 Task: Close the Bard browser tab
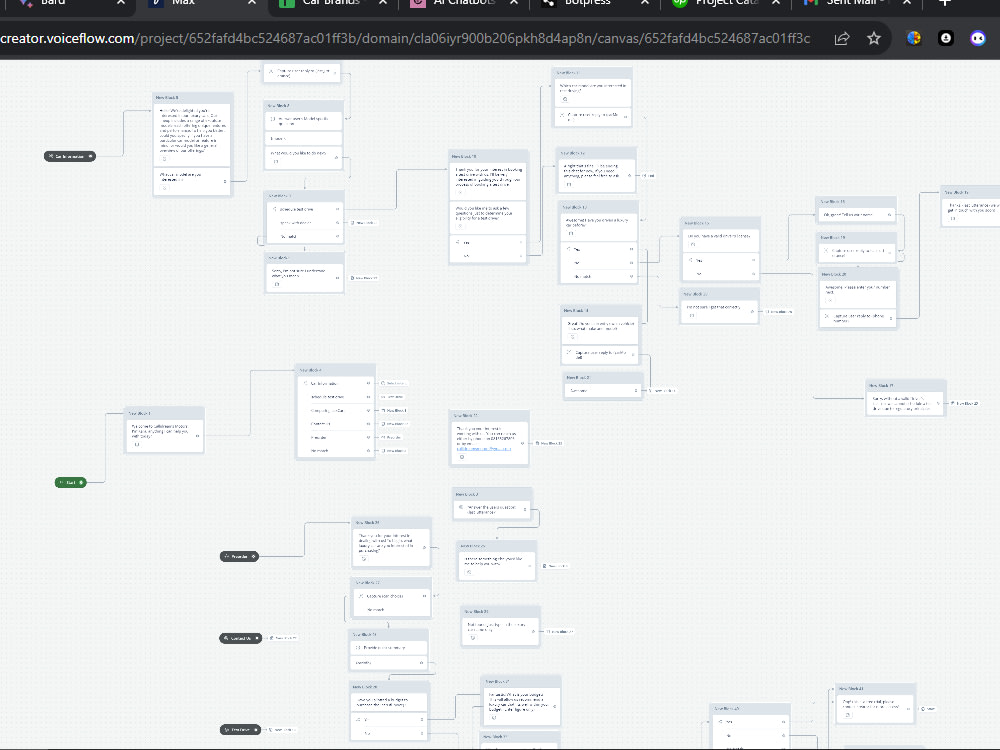[x=121, y=3]
